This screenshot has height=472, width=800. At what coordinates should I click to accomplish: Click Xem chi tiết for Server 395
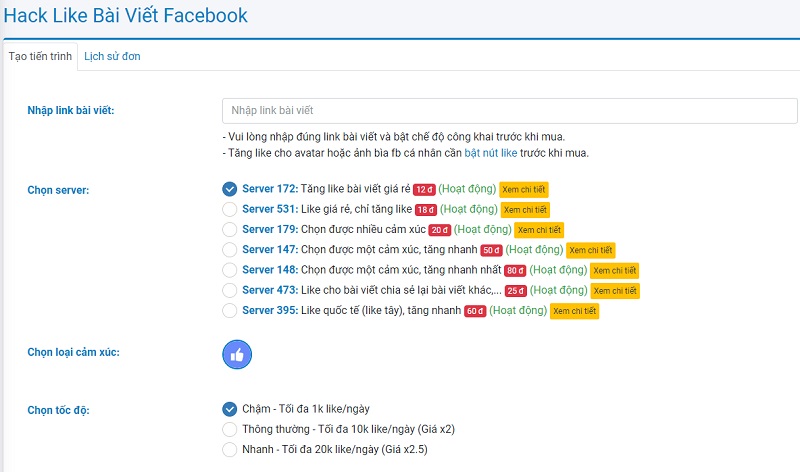coord(575,311)
